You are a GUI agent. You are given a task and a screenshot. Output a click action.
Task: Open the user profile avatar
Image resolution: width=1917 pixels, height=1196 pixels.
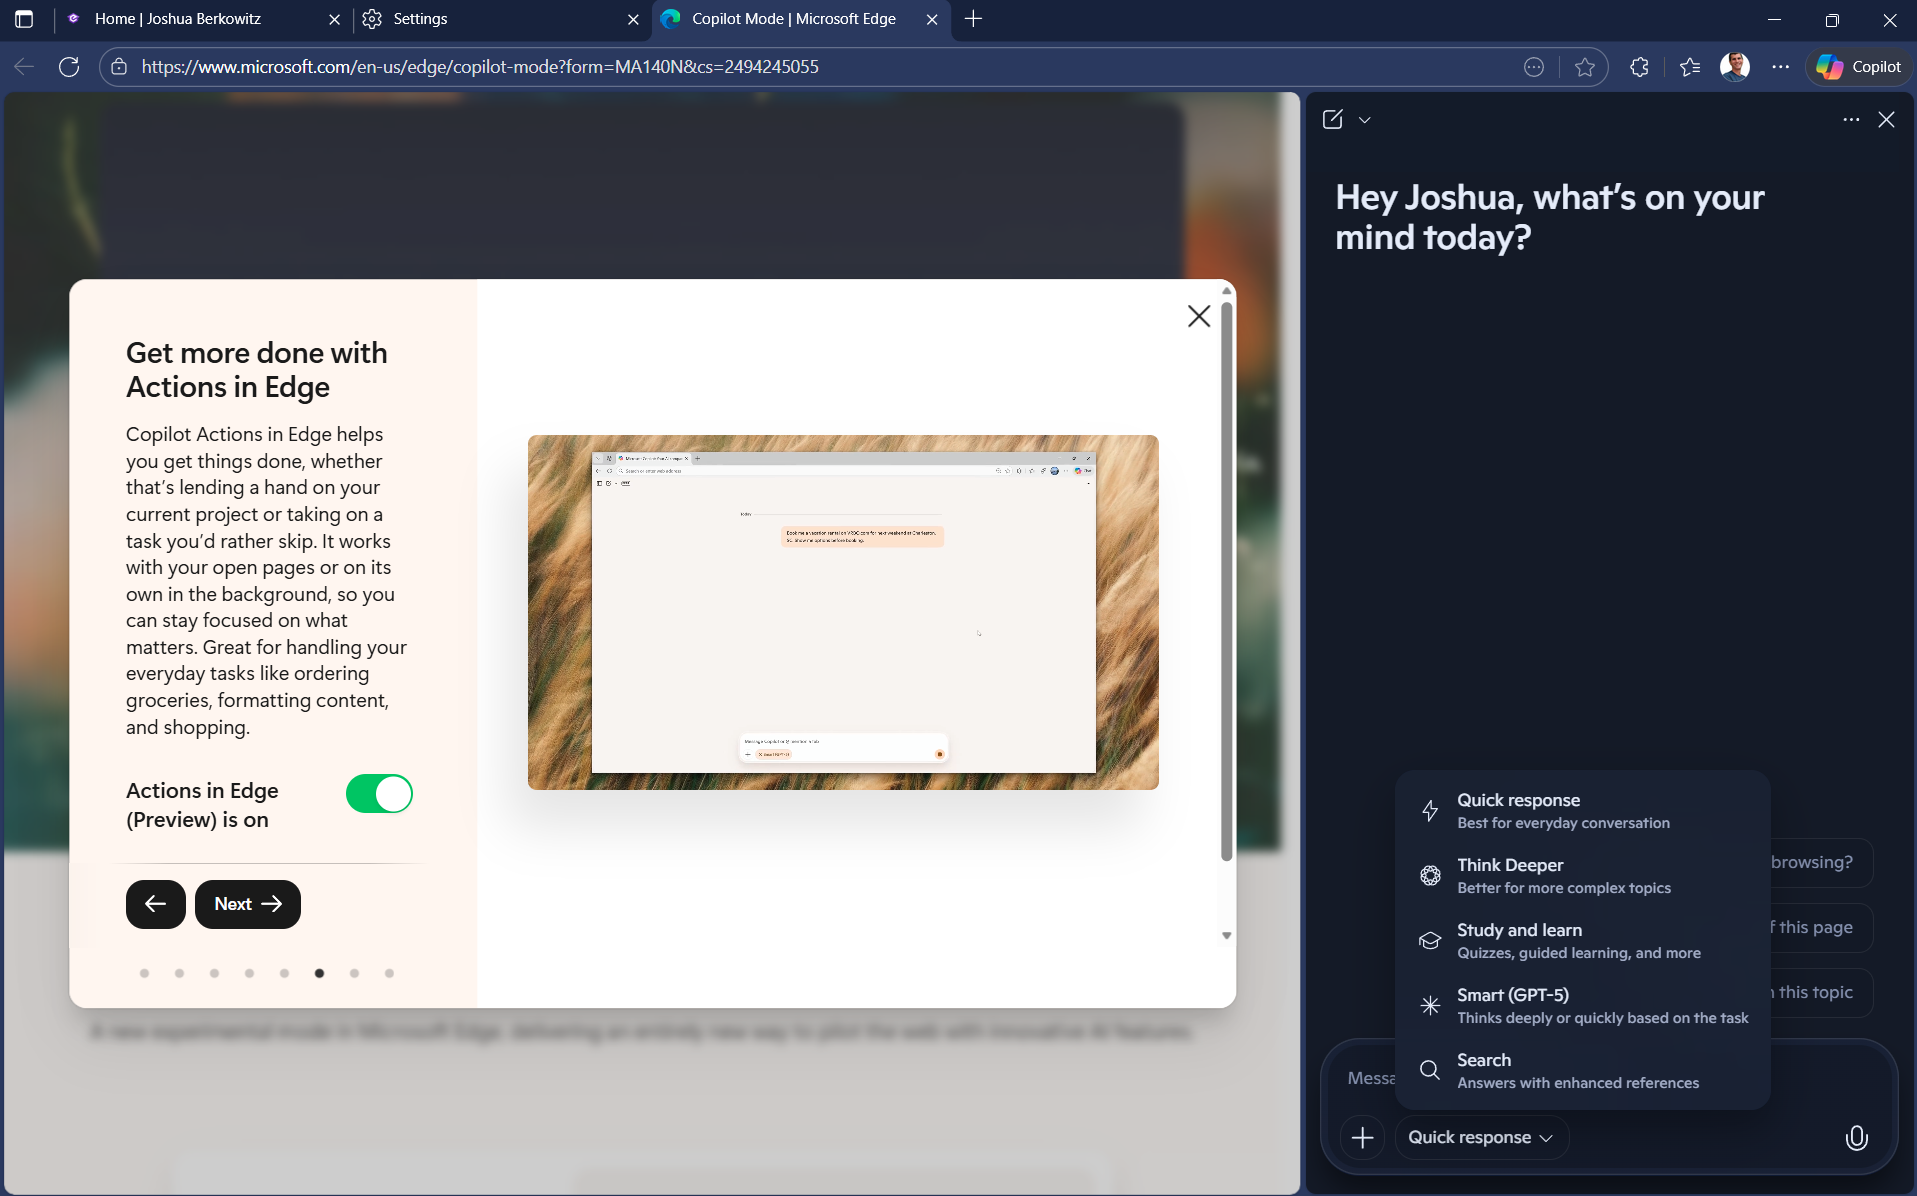pos(1735,67)
